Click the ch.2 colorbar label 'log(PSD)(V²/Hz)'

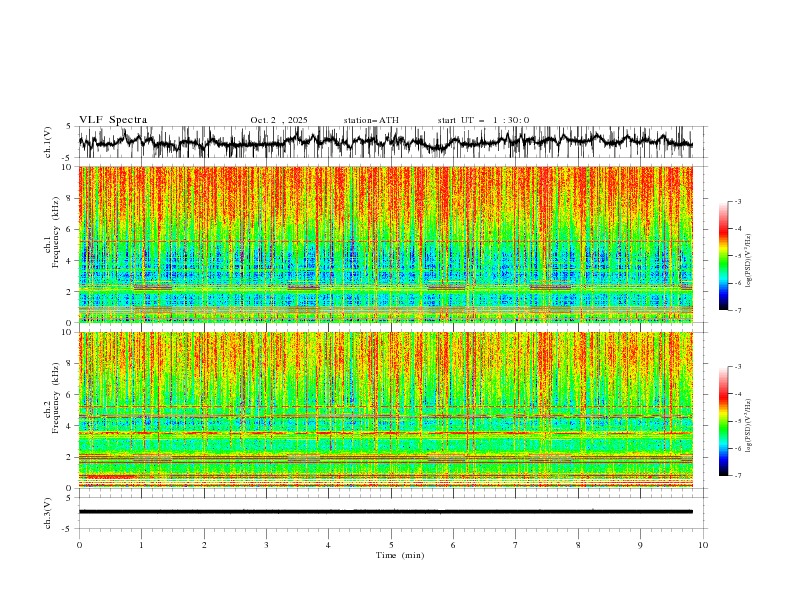coord(749,426)
